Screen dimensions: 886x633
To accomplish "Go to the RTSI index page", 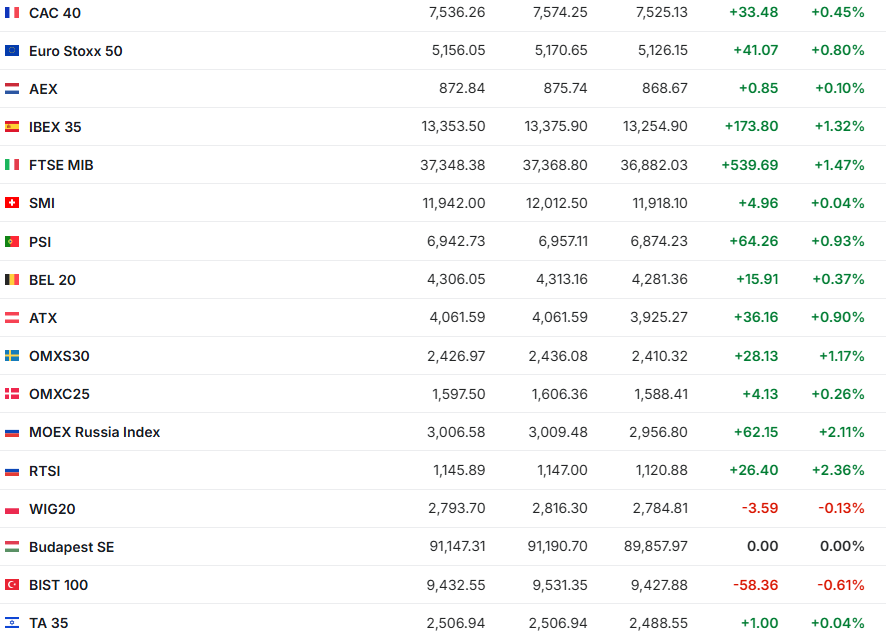I will point(45,471).
